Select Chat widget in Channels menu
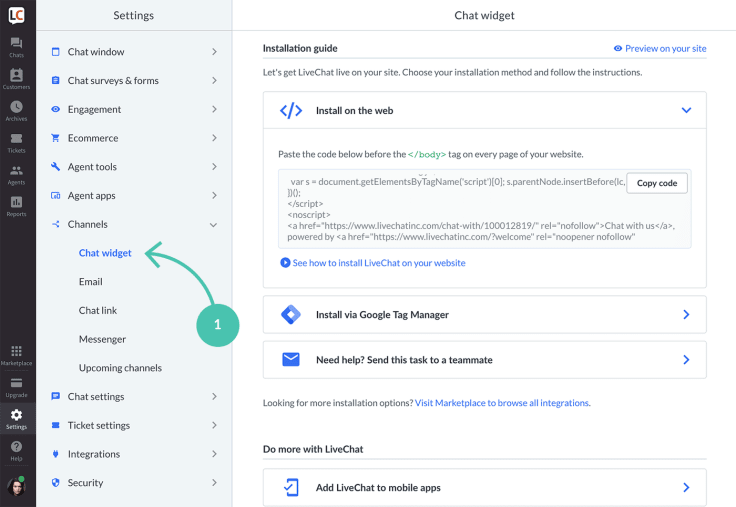 (105, 253)
